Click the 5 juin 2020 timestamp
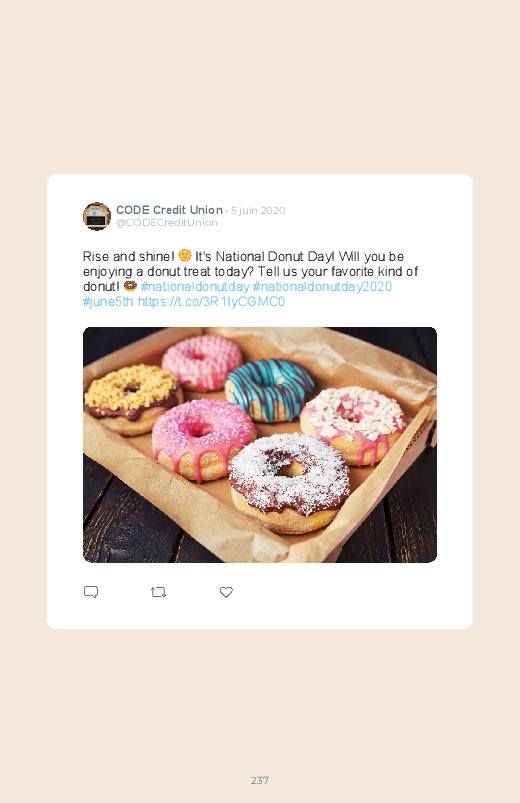This screenshot has width=520, height=803. (x=258, y=210)
